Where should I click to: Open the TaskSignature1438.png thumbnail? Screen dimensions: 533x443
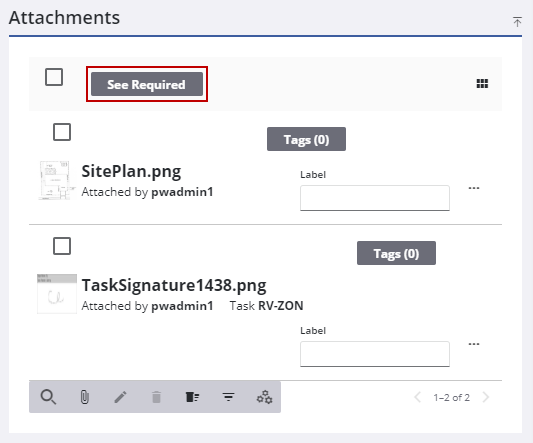pyautogui.click(x=57, y=294)
